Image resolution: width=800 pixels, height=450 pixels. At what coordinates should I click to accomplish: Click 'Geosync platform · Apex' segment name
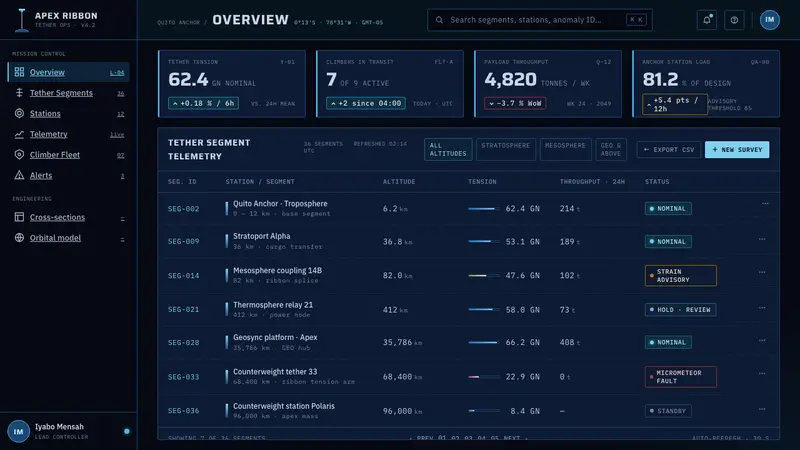[x=275, y=337]
